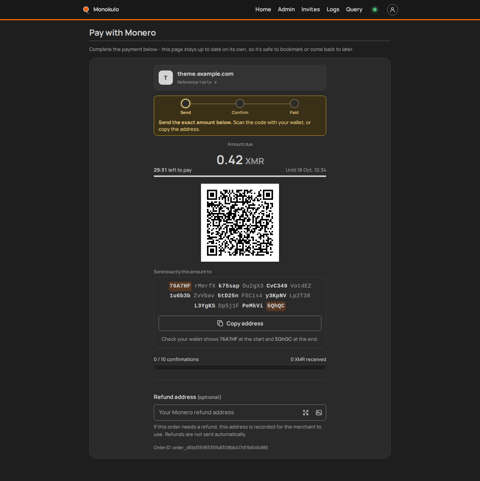Click paste icon in refund address field
The width and height of the screenshot is (480, 481).
click(x=319, y=413)
